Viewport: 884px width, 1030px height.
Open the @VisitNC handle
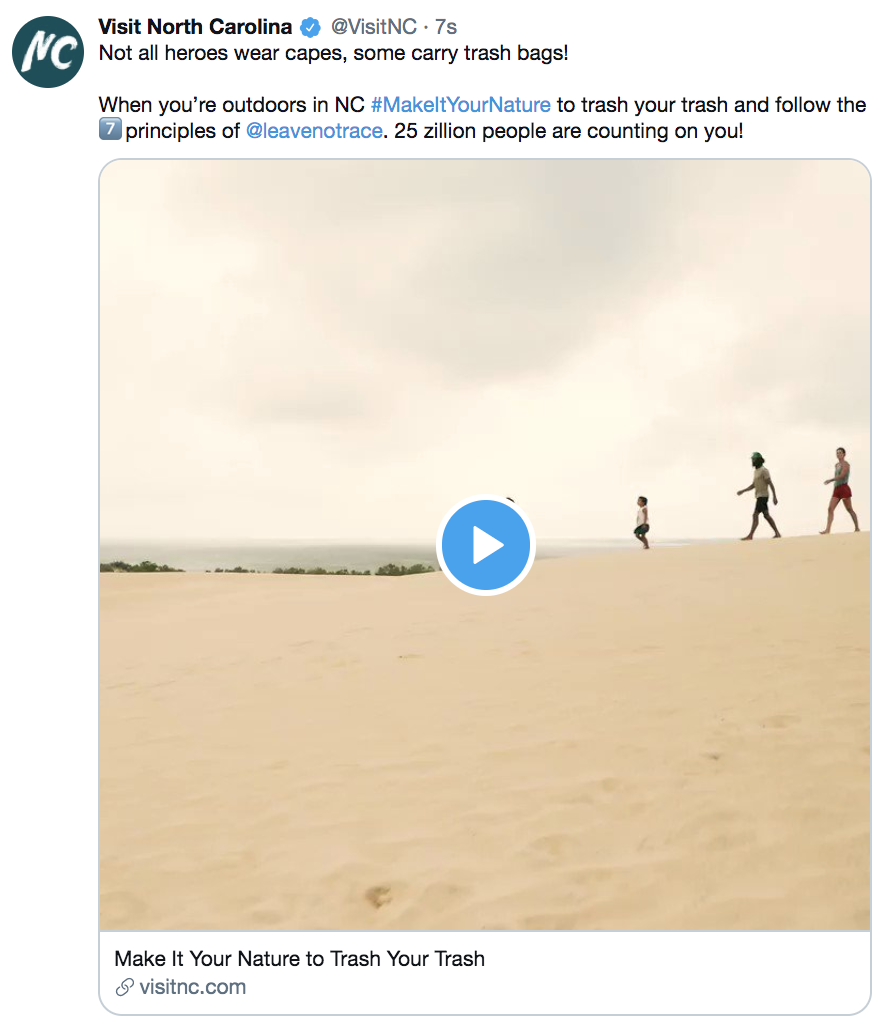[373, 27]
